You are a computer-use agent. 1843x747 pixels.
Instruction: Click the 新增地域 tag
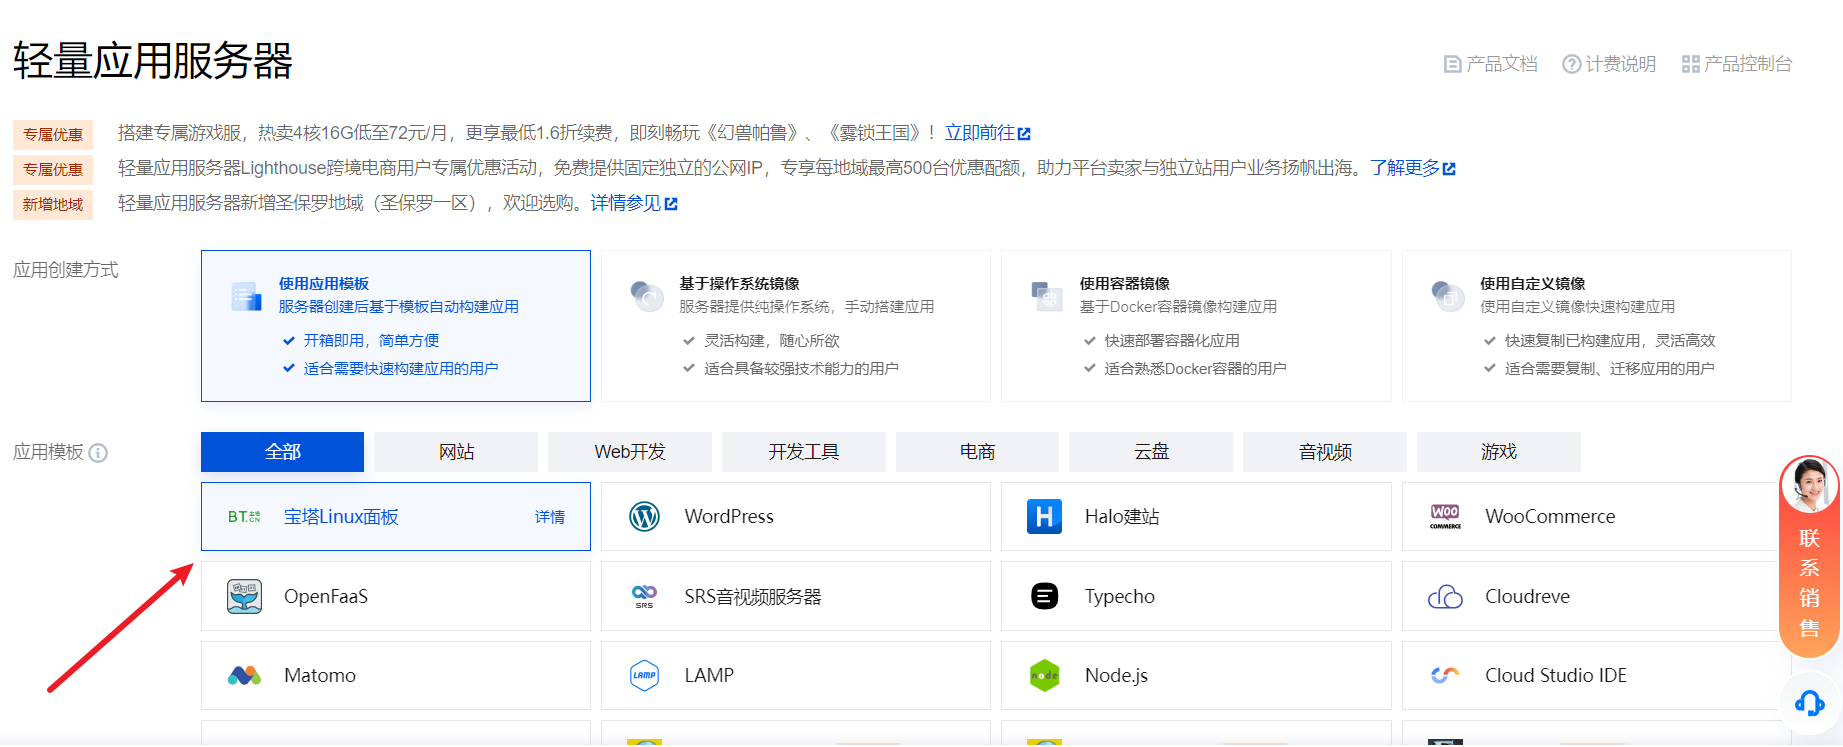point(53,205)
